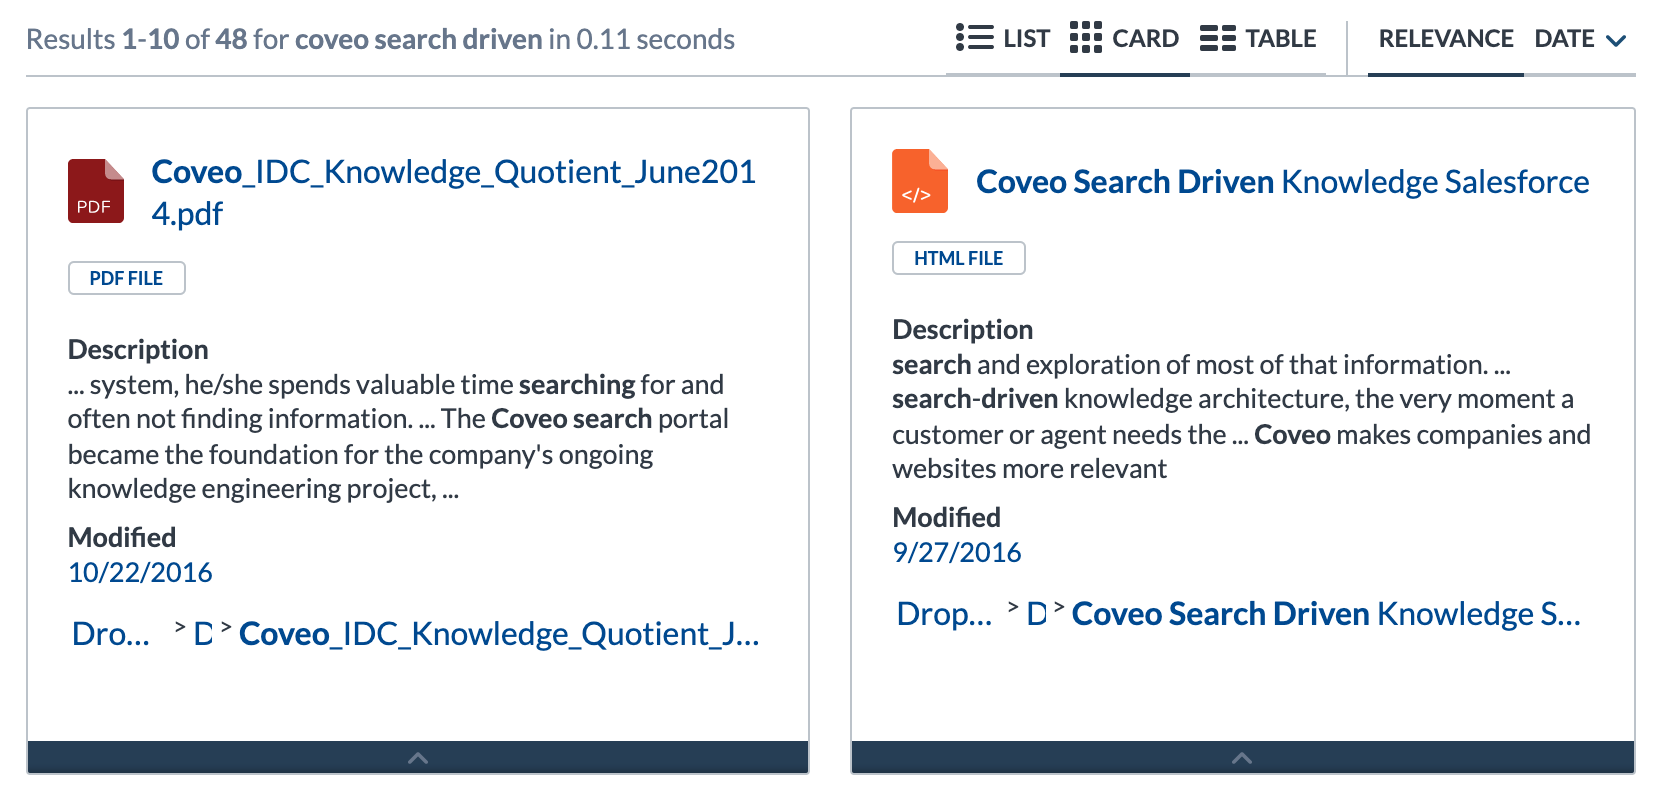Expand HTML card bottom chevron bar

pos(1242,758)
